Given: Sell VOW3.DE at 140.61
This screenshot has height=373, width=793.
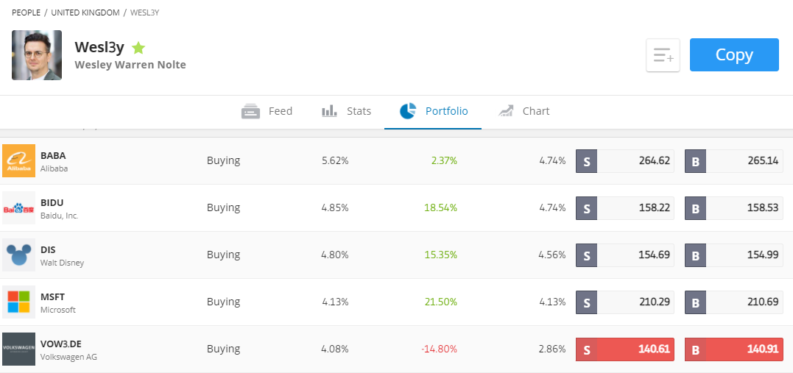Looking at the screenshot, I should pyautogui.click(x=625, y=349).
